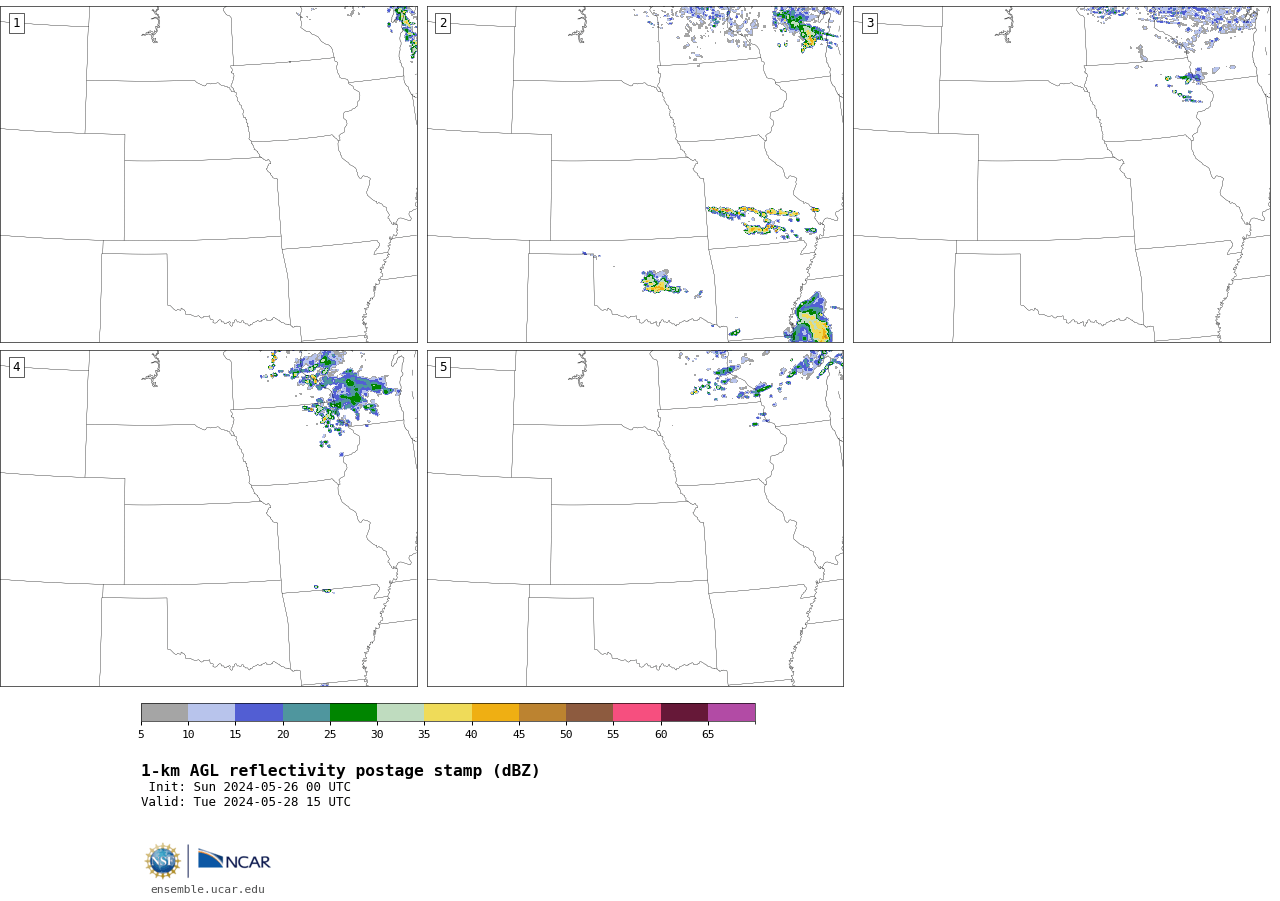Click the colorbar tick label 15
The height and width of the screenshot is (901, 1280).
[x=235, y=735]
